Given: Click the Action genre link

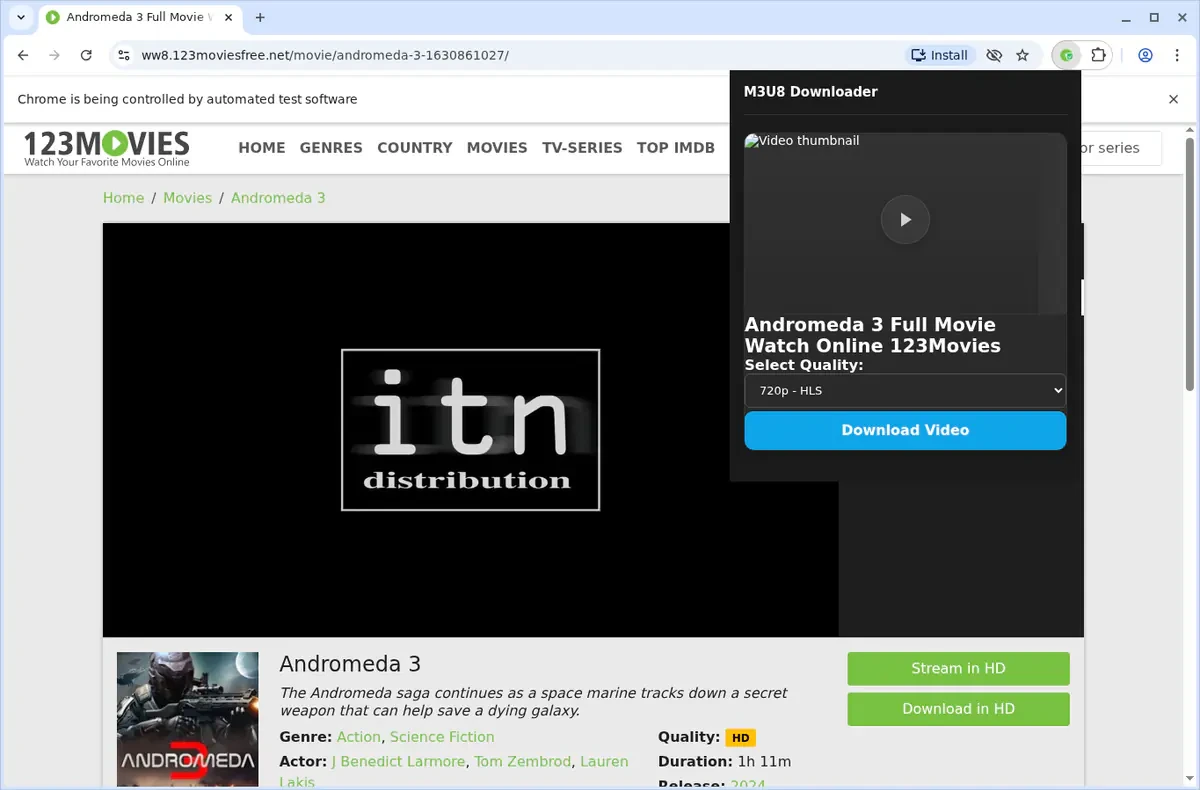Looking at the screenshot, I should pyautogui.click(x=358, y=737).
